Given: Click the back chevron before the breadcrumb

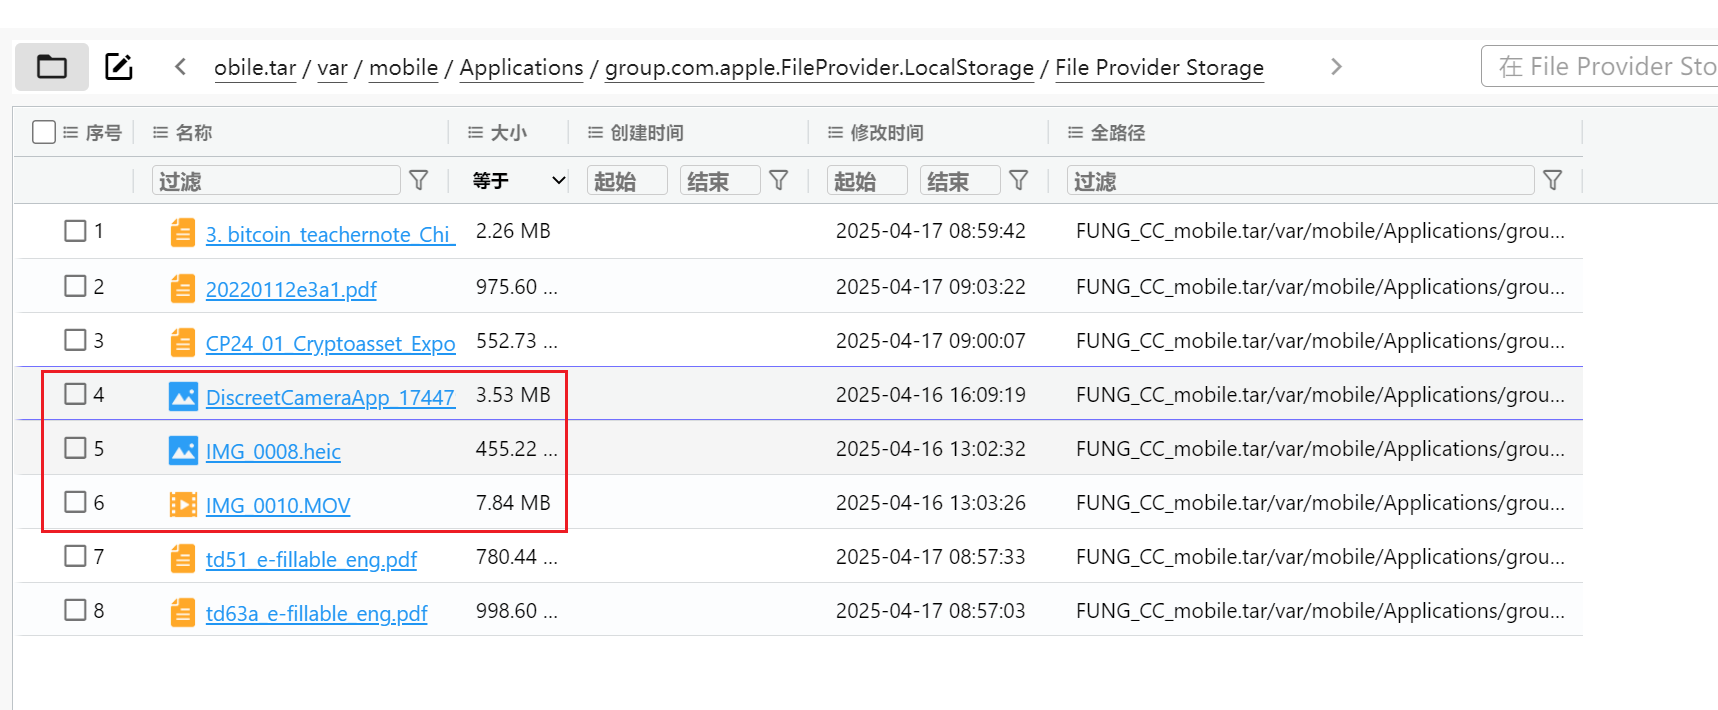Looking at the screenshot, I should [x=180, y=67].
